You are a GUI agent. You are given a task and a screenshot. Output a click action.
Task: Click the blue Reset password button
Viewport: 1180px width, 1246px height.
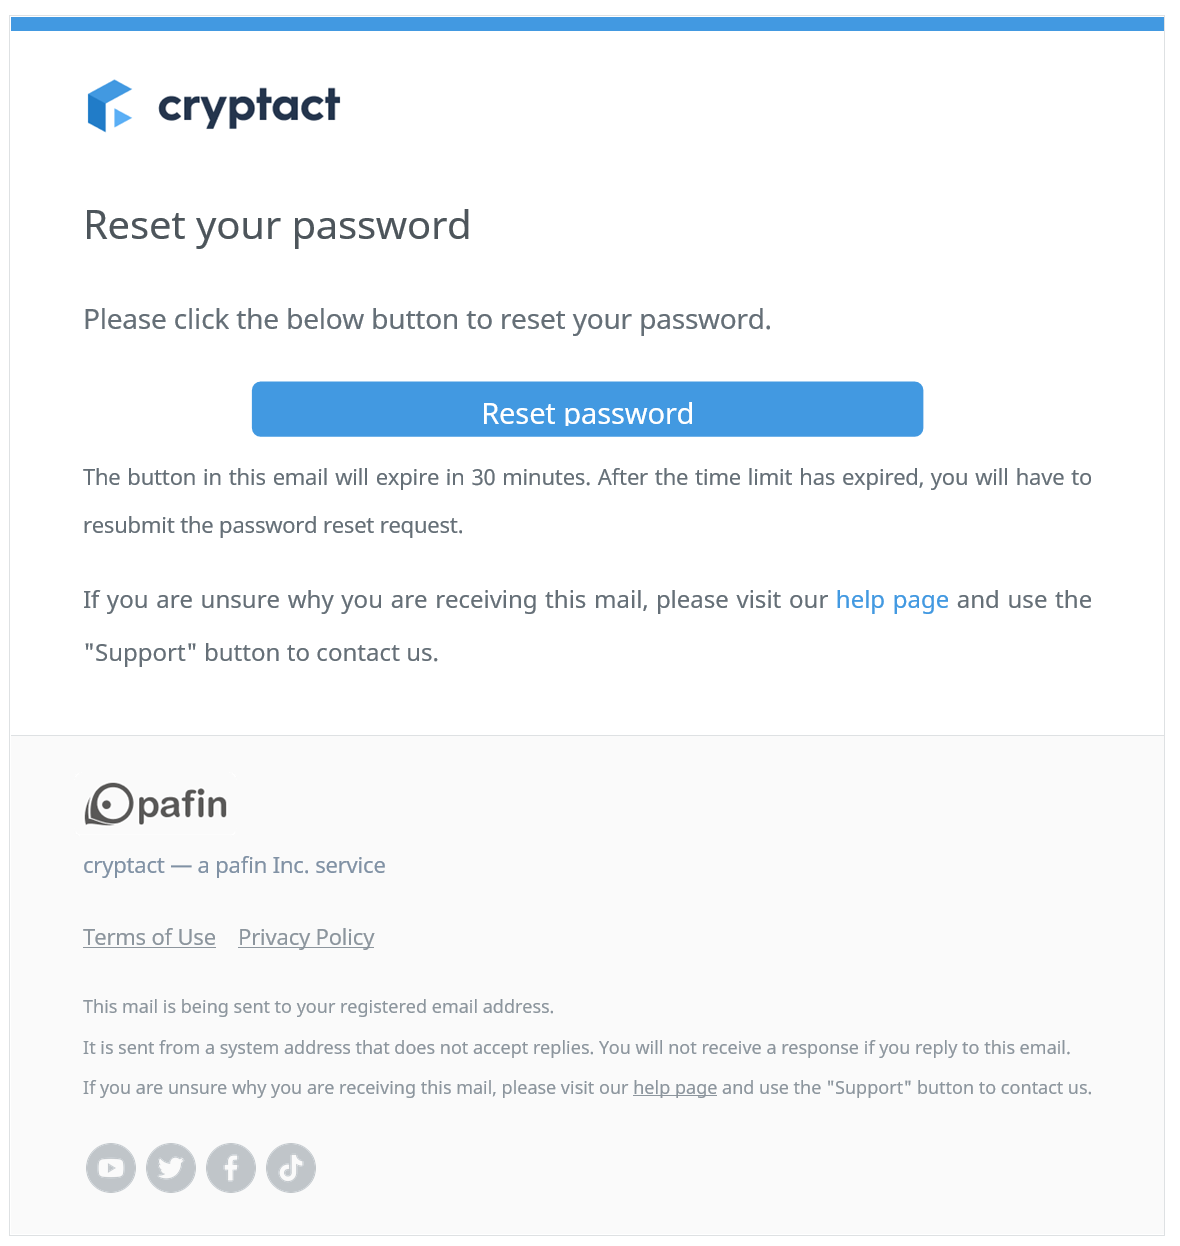click(x=587, y=409)
